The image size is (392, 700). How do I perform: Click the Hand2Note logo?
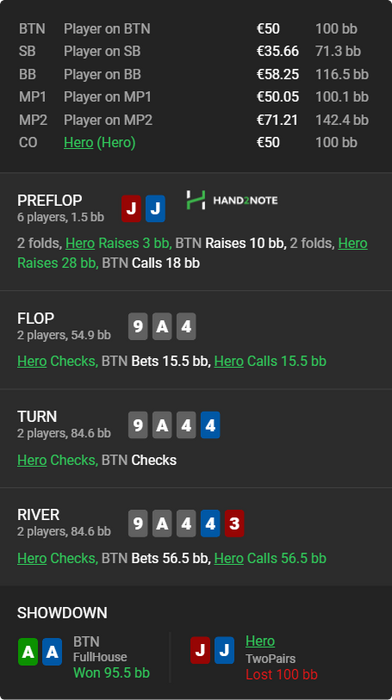(232, 200)
